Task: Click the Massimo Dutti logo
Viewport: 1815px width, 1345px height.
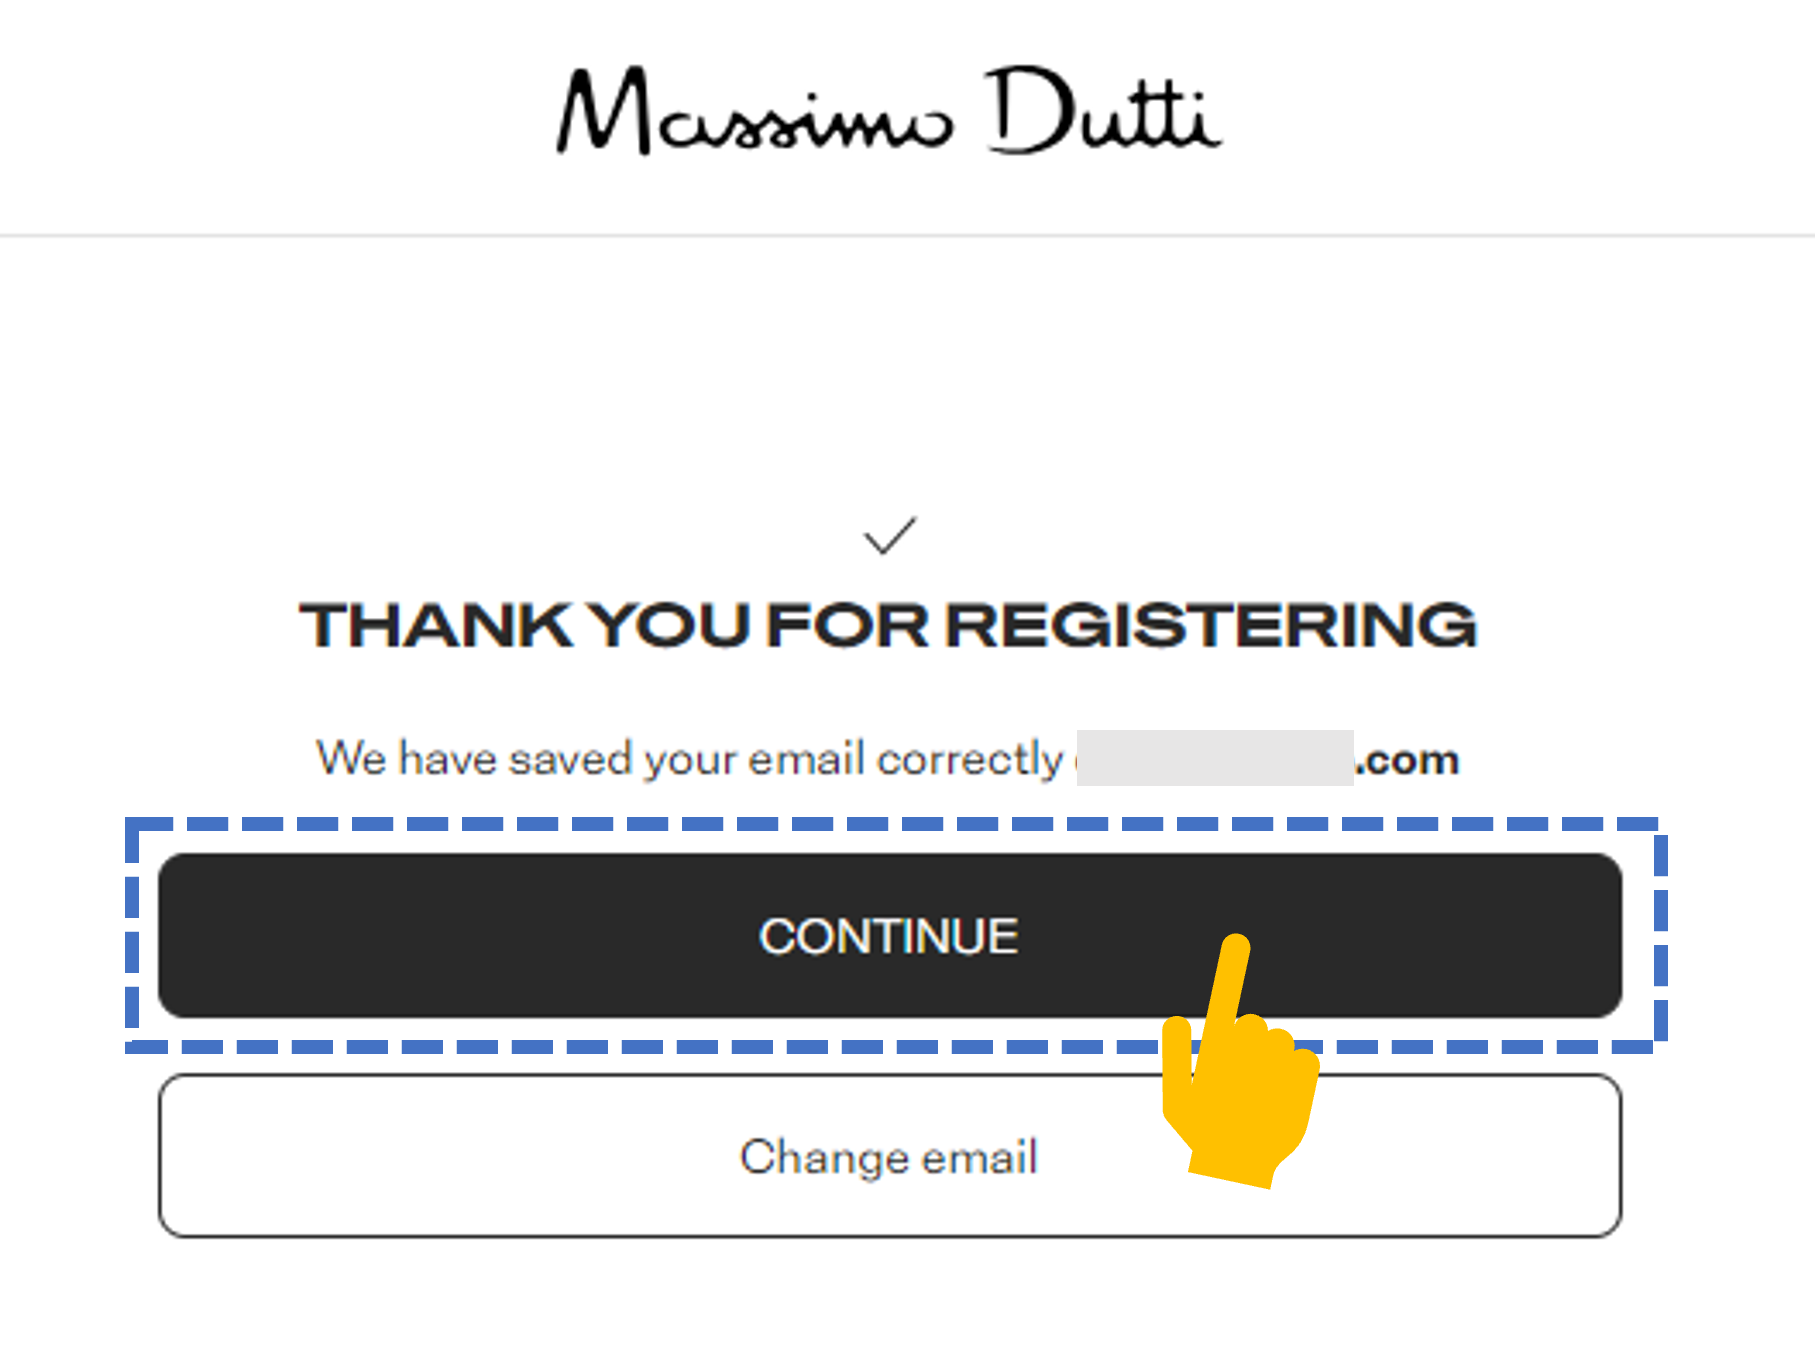Action: click(888, 111)
